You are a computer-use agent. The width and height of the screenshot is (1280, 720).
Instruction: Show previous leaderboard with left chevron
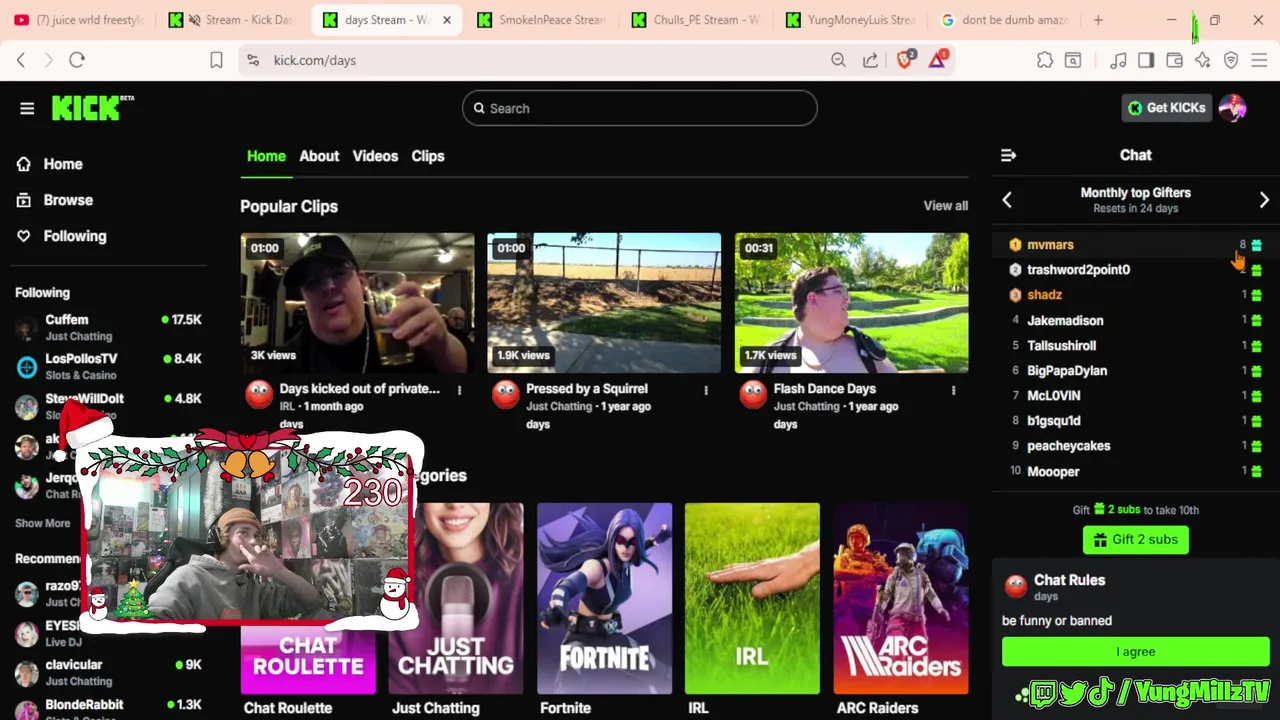click(x=1007, y=200)
